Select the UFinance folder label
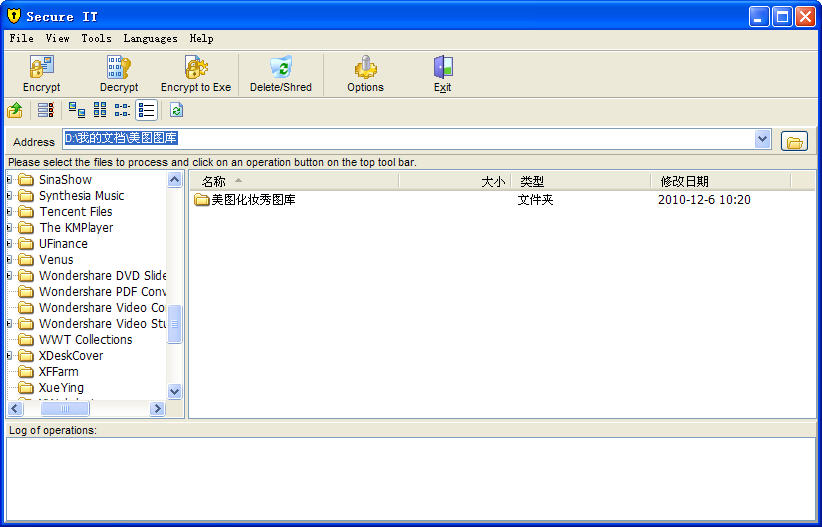The image size is (822, 527). [63, 244]
